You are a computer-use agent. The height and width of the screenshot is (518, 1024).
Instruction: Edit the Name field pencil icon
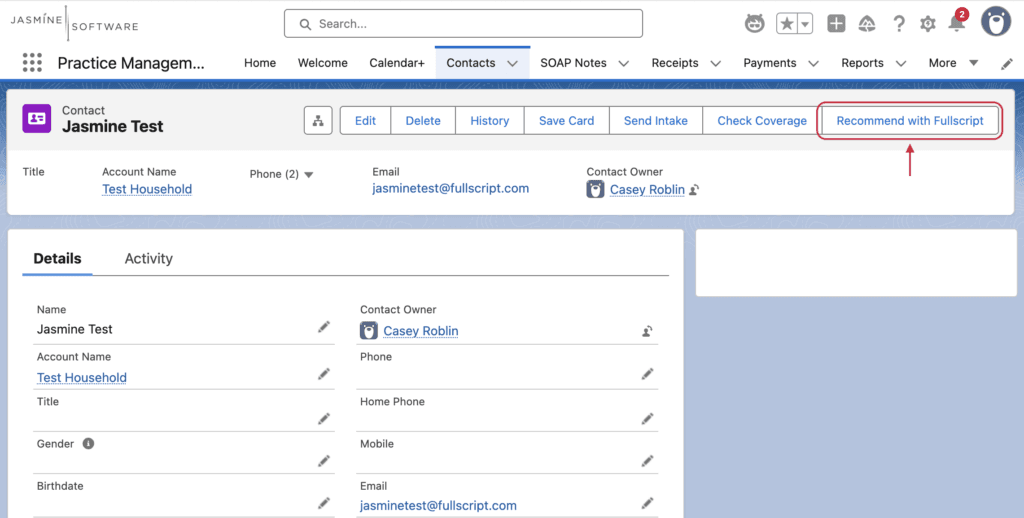pos(324,327)
